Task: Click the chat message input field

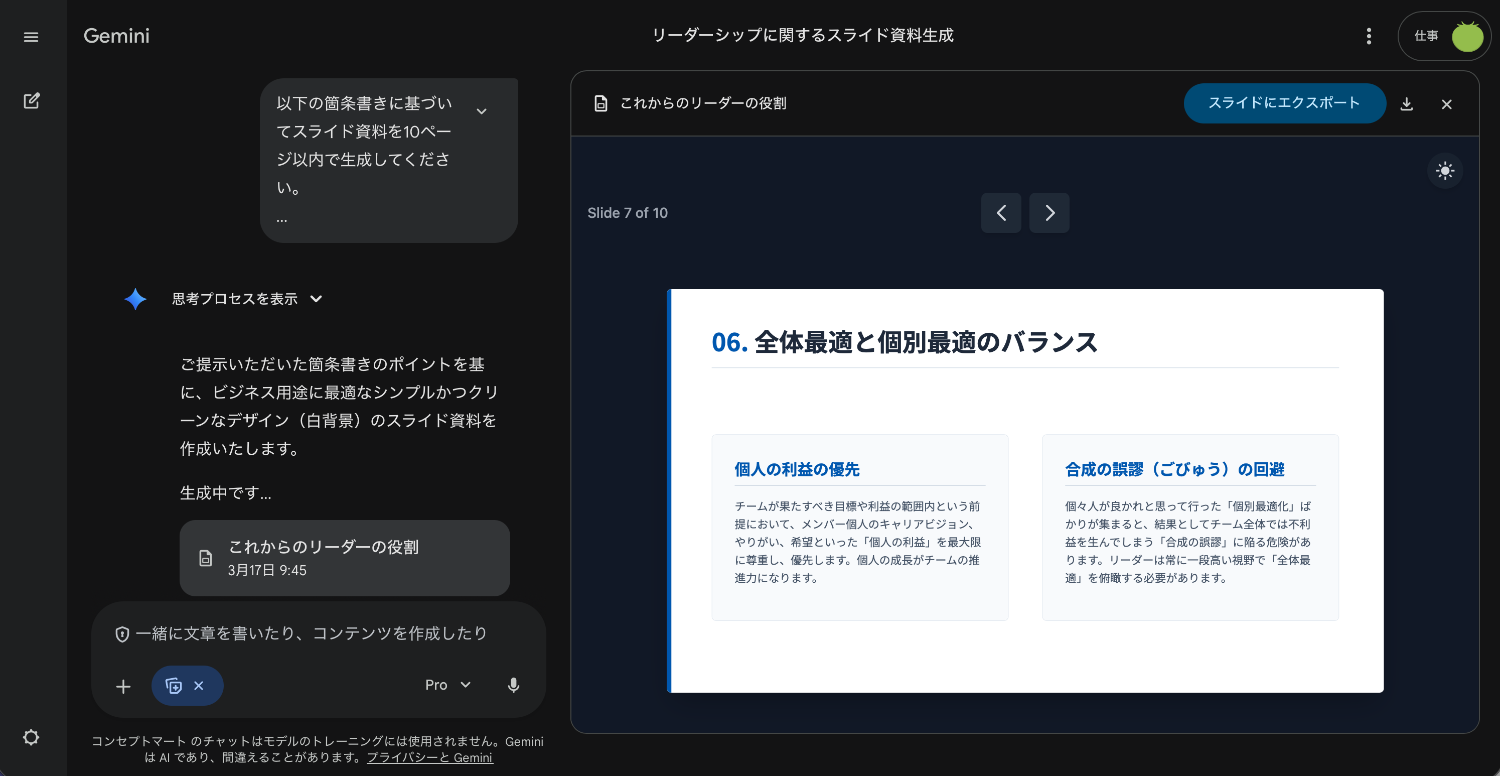Action: tap(318, 633)
